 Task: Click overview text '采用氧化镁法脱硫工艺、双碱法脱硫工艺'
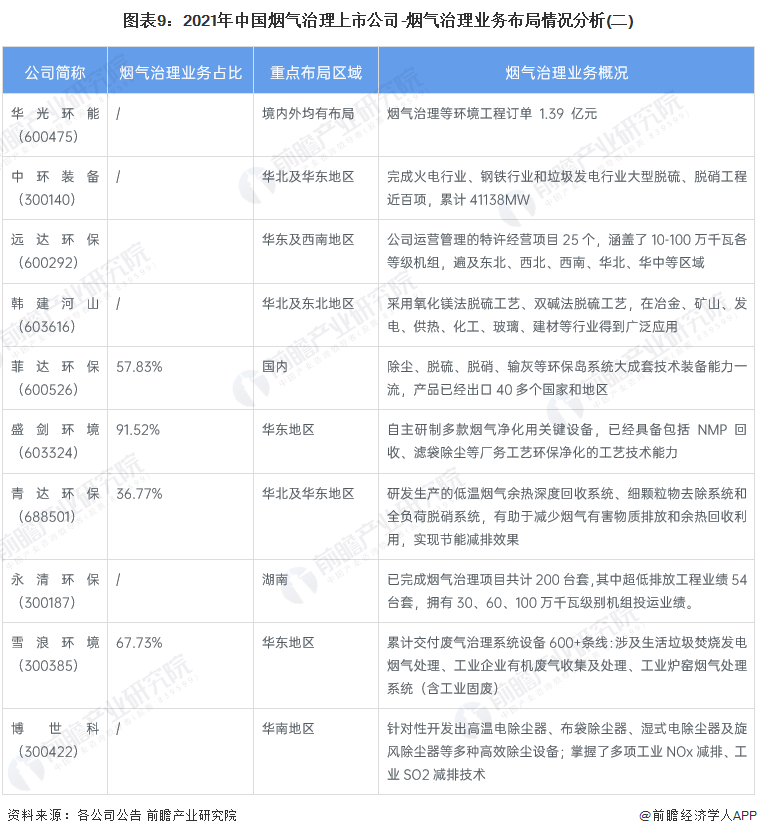click(506, 303)
